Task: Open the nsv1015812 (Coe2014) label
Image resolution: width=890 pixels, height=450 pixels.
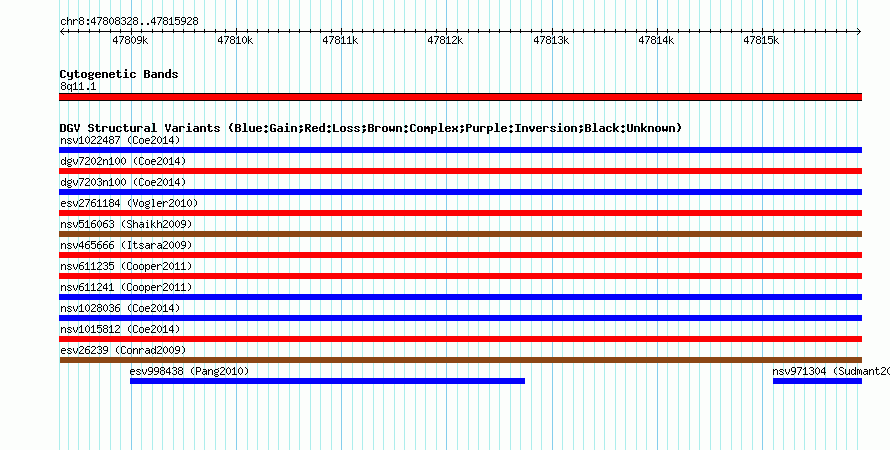Action: [x=120, y=329]
